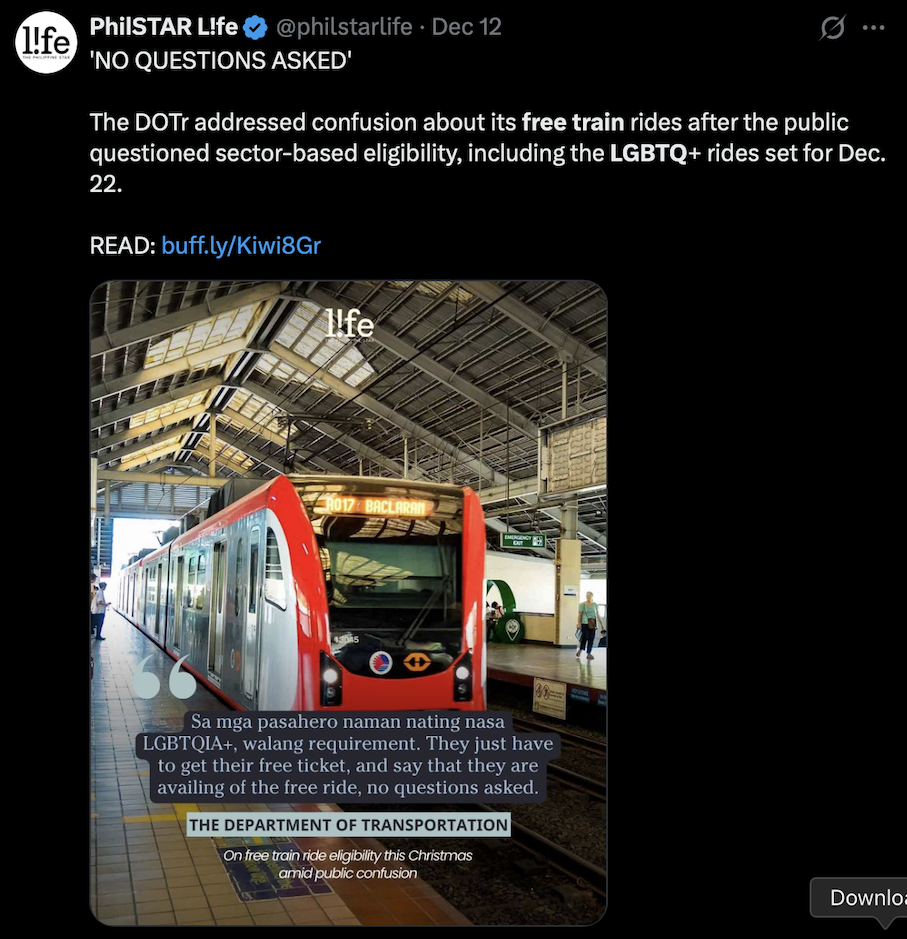
Task: Click the blue verified badge
Action: point(256,28)
